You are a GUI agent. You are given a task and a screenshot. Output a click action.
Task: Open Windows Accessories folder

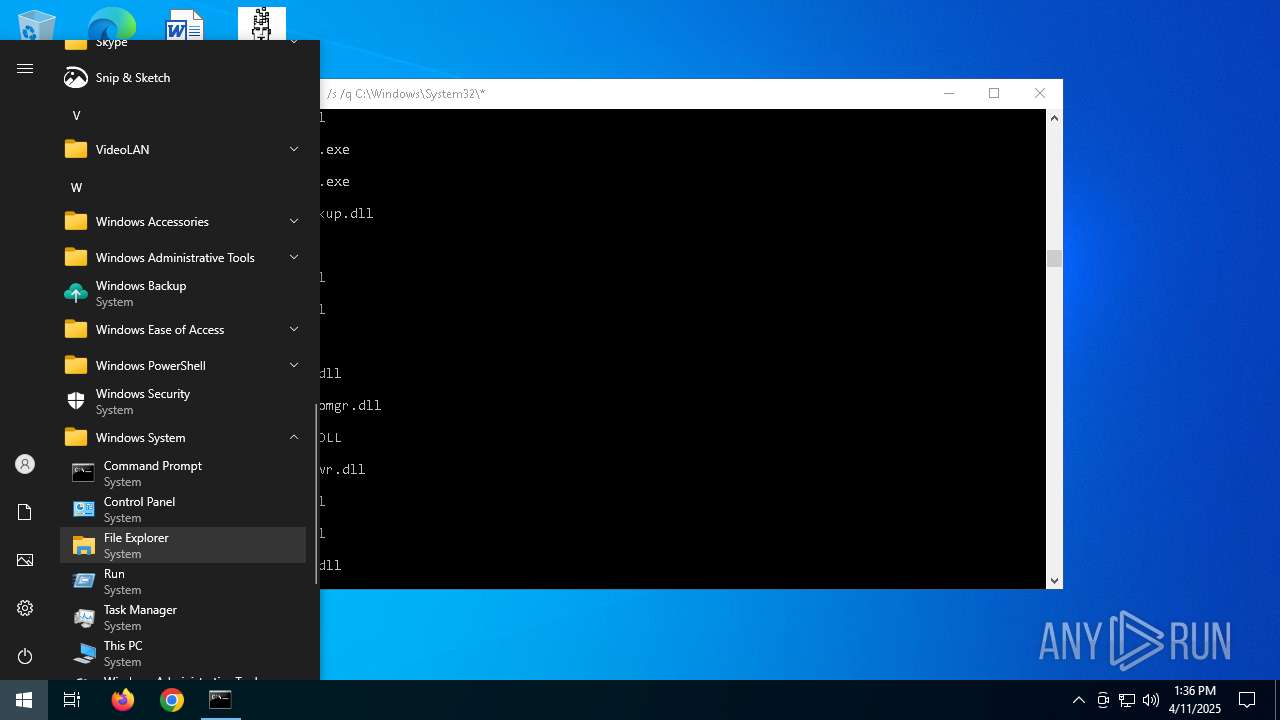pos(183,222)
